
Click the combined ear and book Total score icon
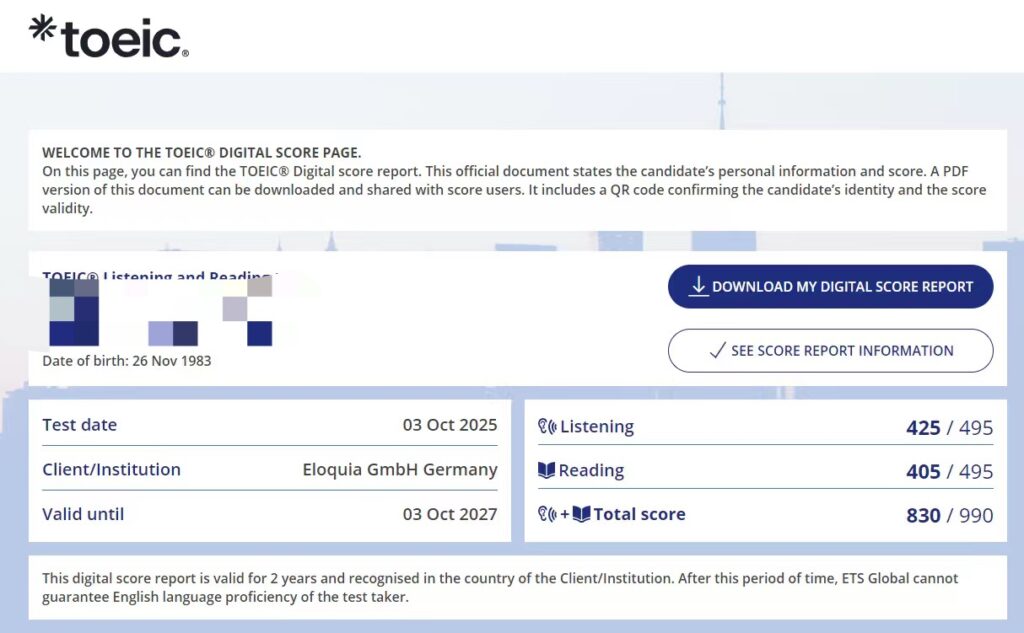click(x=563, y=515)
